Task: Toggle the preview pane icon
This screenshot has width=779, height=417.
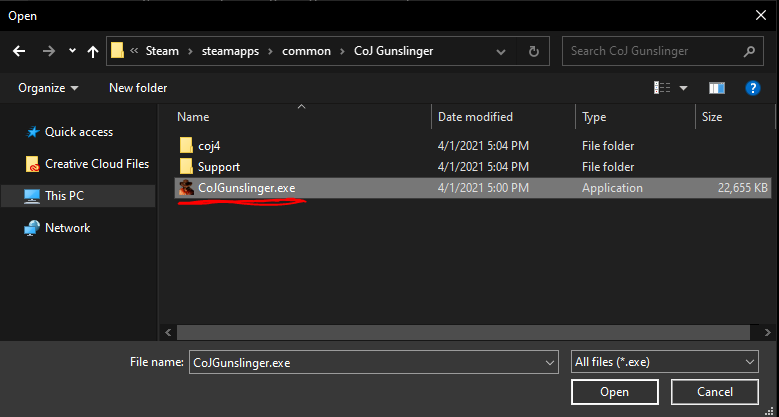Action: point(716,88)
